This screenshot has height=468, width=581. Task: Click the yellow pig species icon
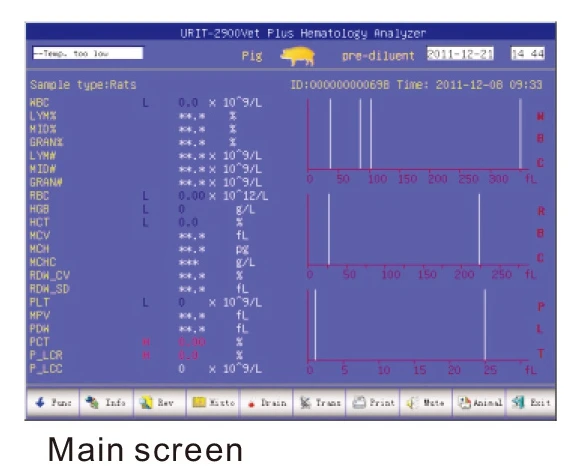point(298,56)
